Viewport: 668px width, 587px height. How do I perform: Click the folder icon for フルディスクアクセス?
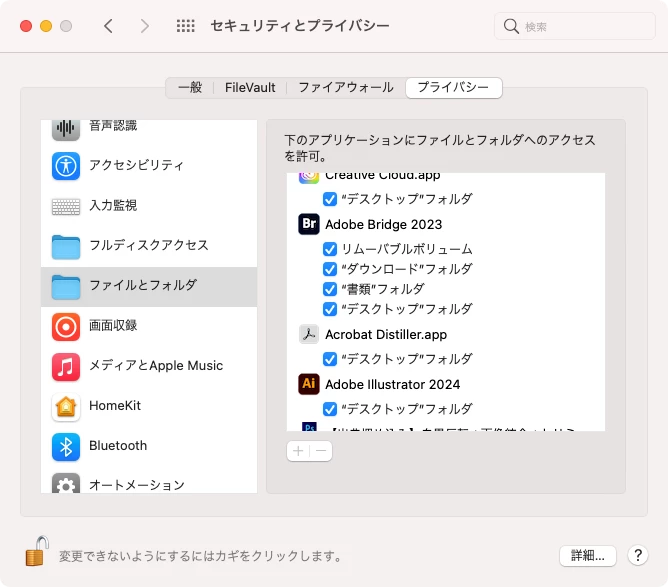point(66,247)
